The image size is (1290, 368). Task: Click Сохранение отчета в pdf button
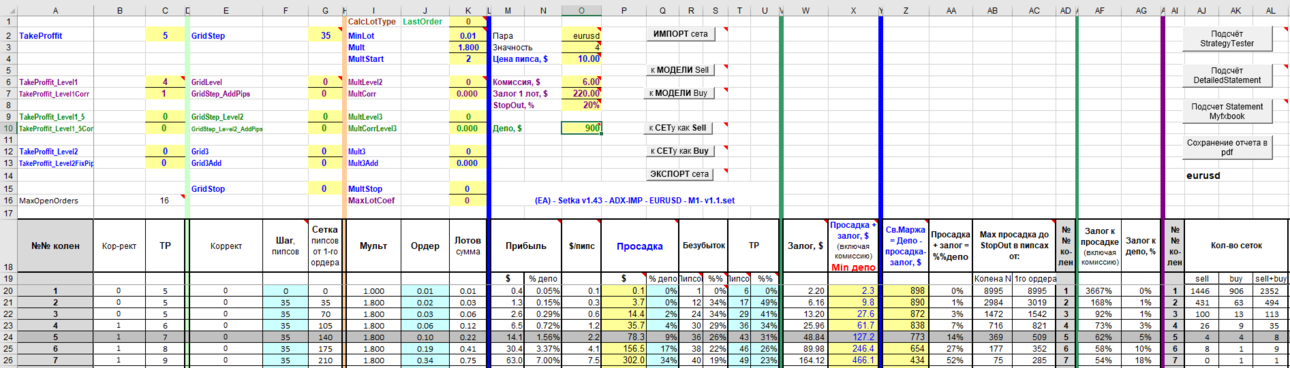pyautogui.click(x=1227, y=147)
